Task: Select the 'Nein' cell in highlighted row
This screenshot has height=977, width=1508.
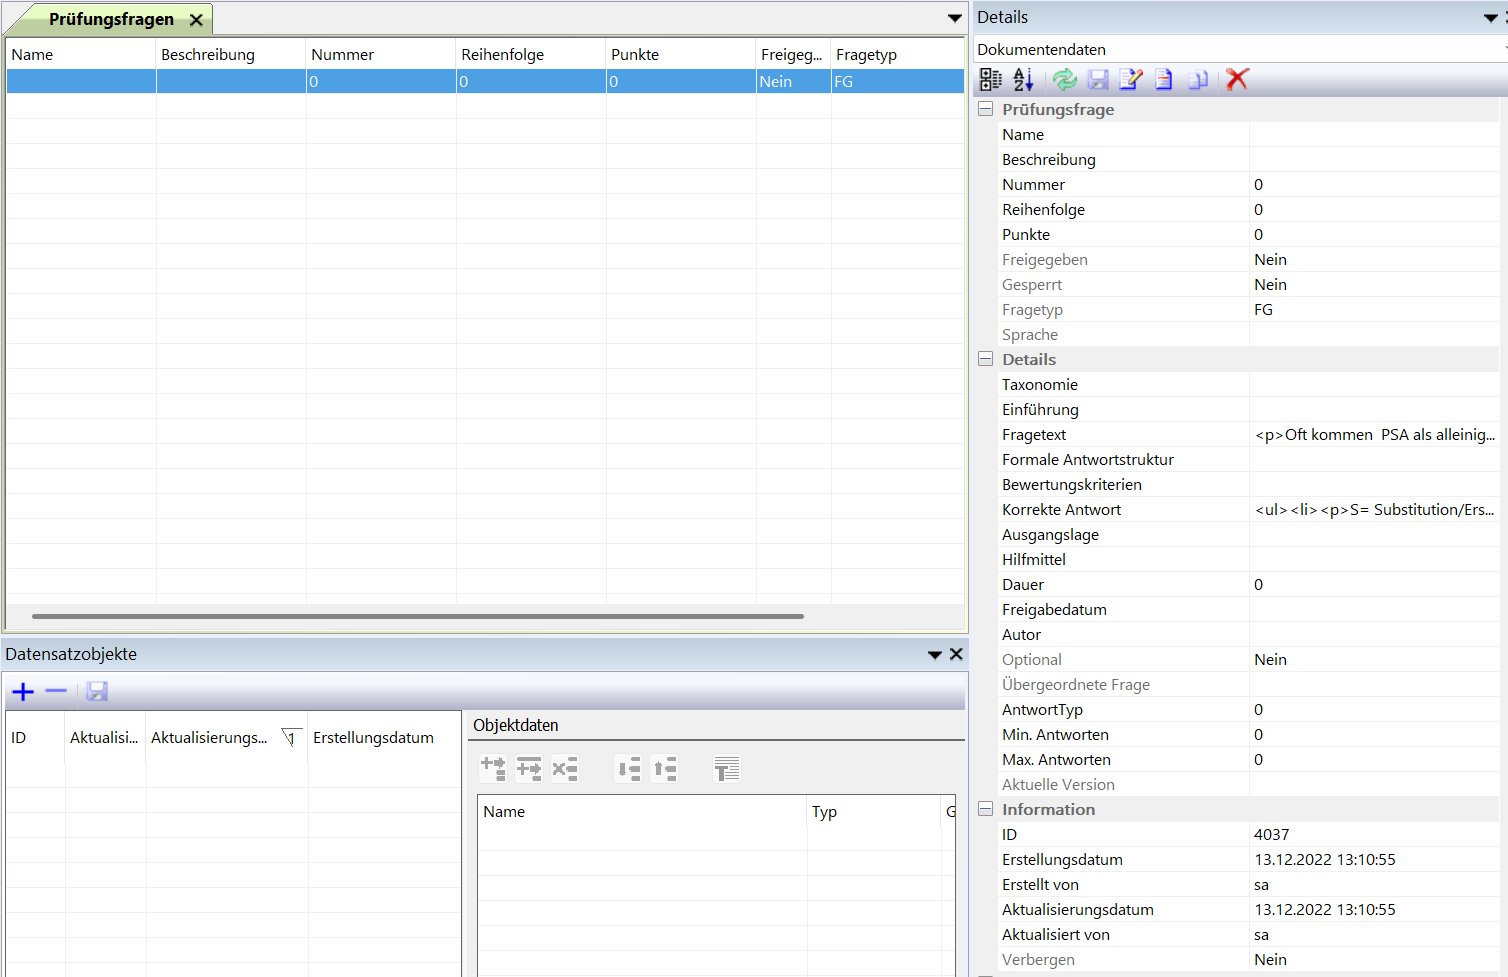Action: point(794,82)
